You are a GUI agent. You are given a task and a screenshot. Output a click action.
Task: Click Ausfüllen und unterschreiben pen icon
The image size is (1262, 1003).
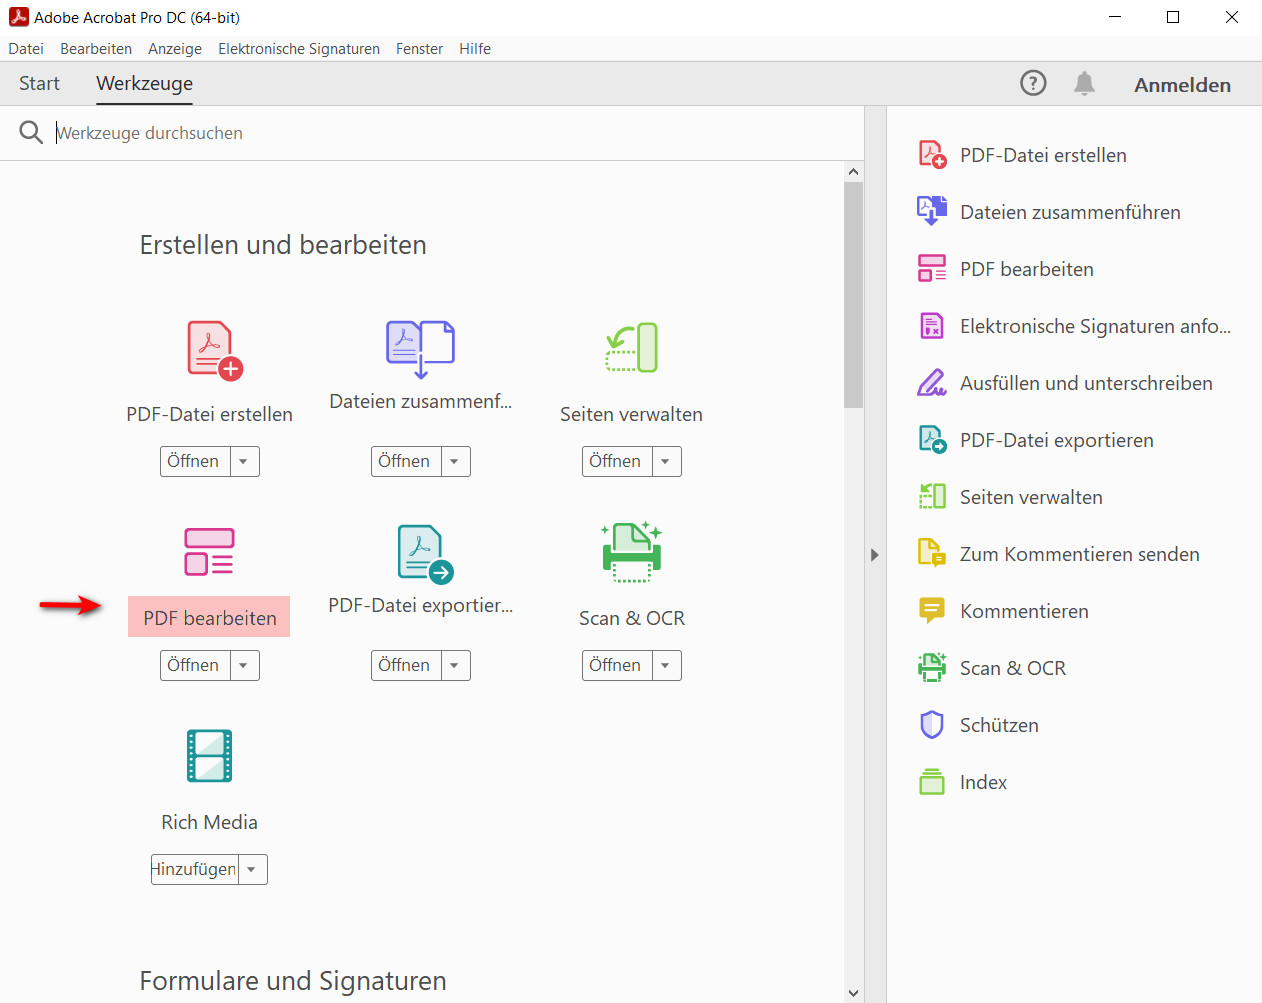click(932, 382)
